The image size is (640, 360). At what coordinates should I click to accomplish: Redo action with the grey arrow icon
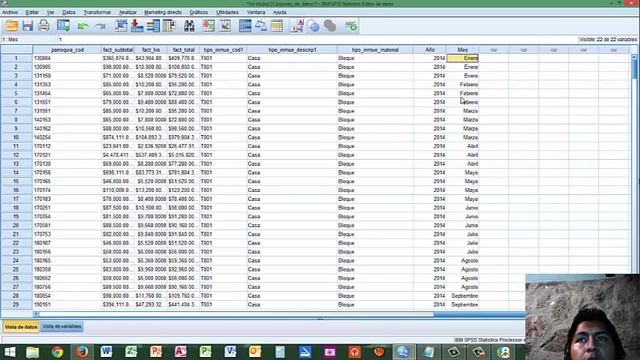tap(100, 26)
